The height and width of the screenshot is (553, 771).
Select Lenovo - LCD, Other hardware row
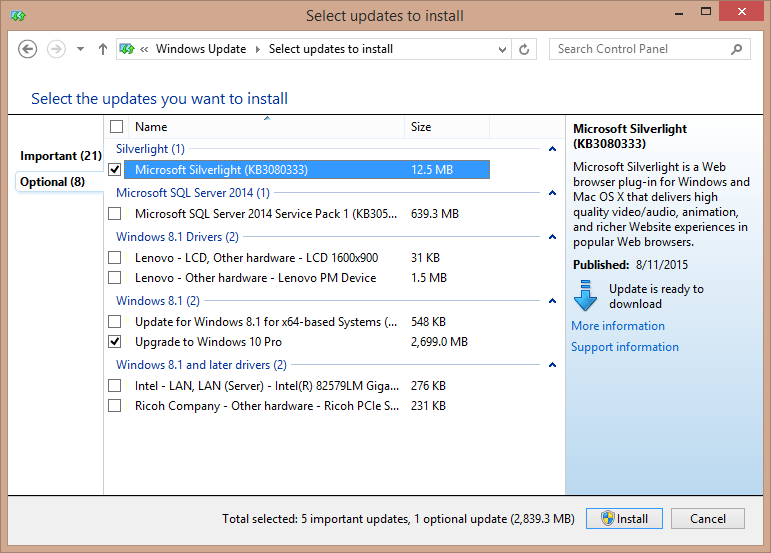307,258
